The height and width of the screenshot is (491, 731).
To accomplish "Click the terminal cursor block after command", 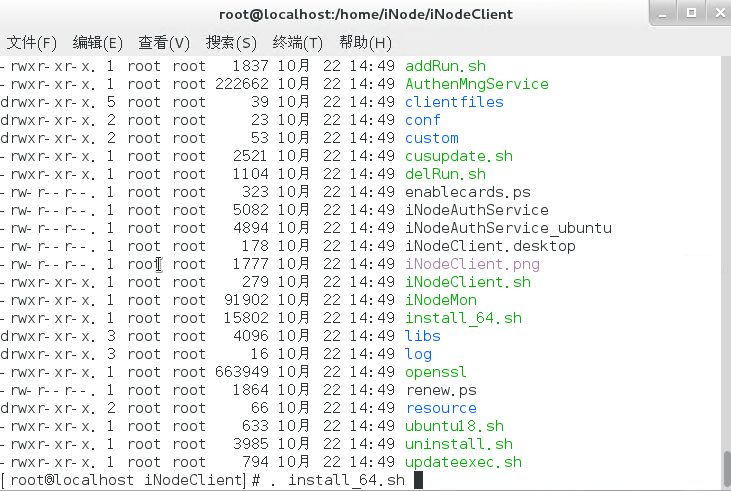I will pos(418,480).
